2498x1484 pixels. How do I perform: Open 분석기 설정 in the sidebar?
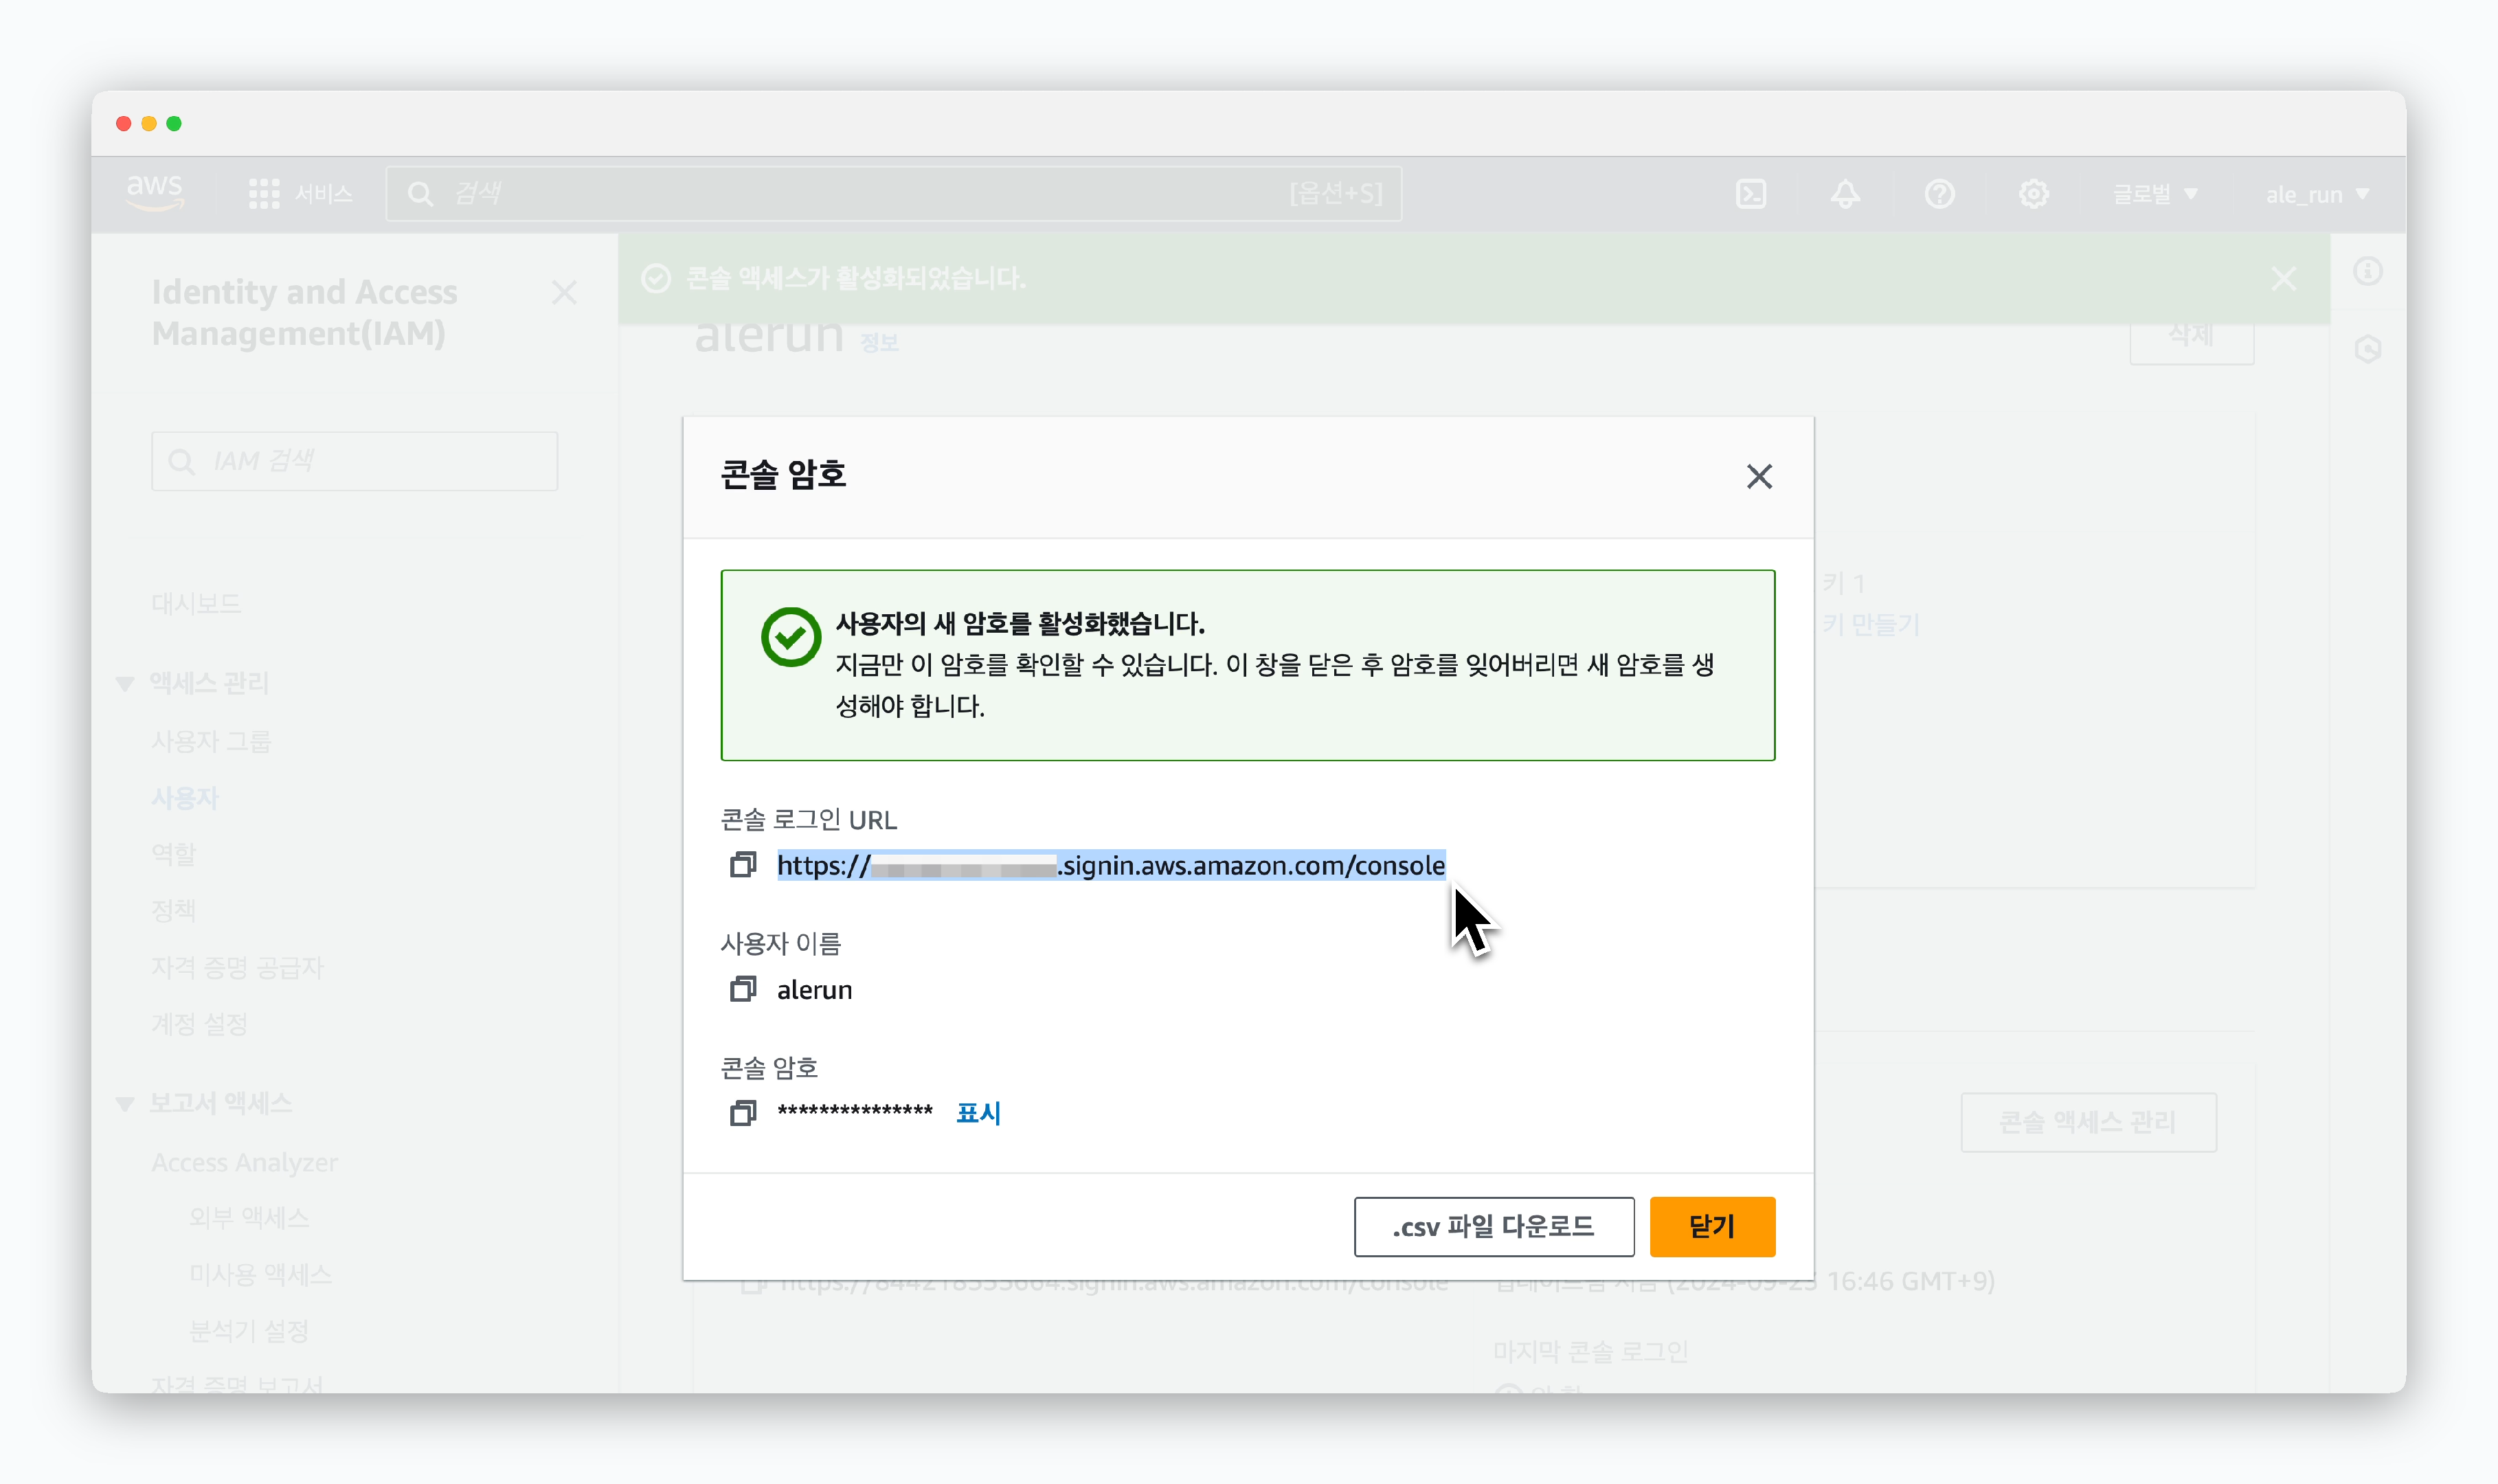pyautogui.click(x=249, y=1331)
